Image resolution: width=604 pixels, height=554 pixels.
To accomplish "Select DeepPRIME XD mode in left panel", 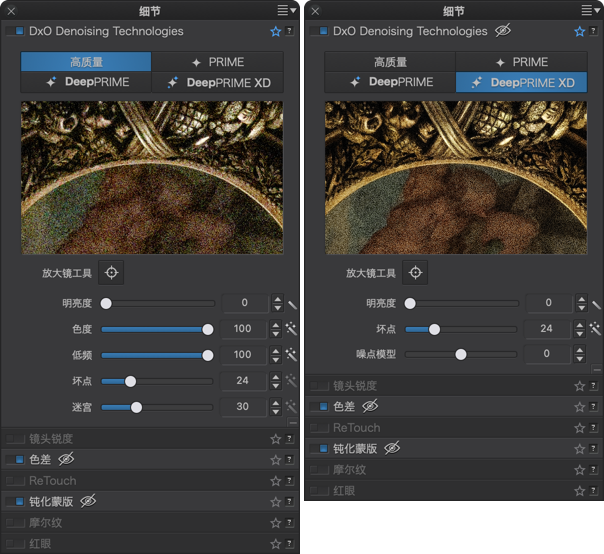I will click(x=218, y=82).
